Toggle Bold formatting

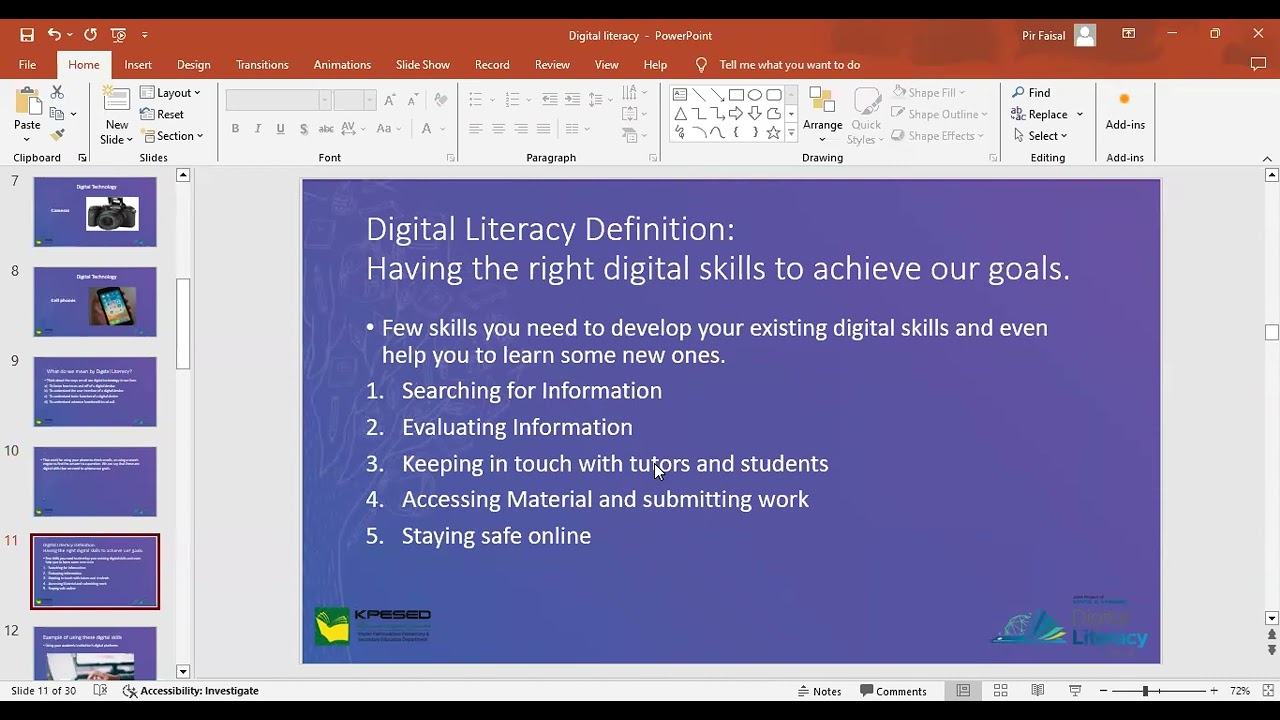click(x=235, y=129)
